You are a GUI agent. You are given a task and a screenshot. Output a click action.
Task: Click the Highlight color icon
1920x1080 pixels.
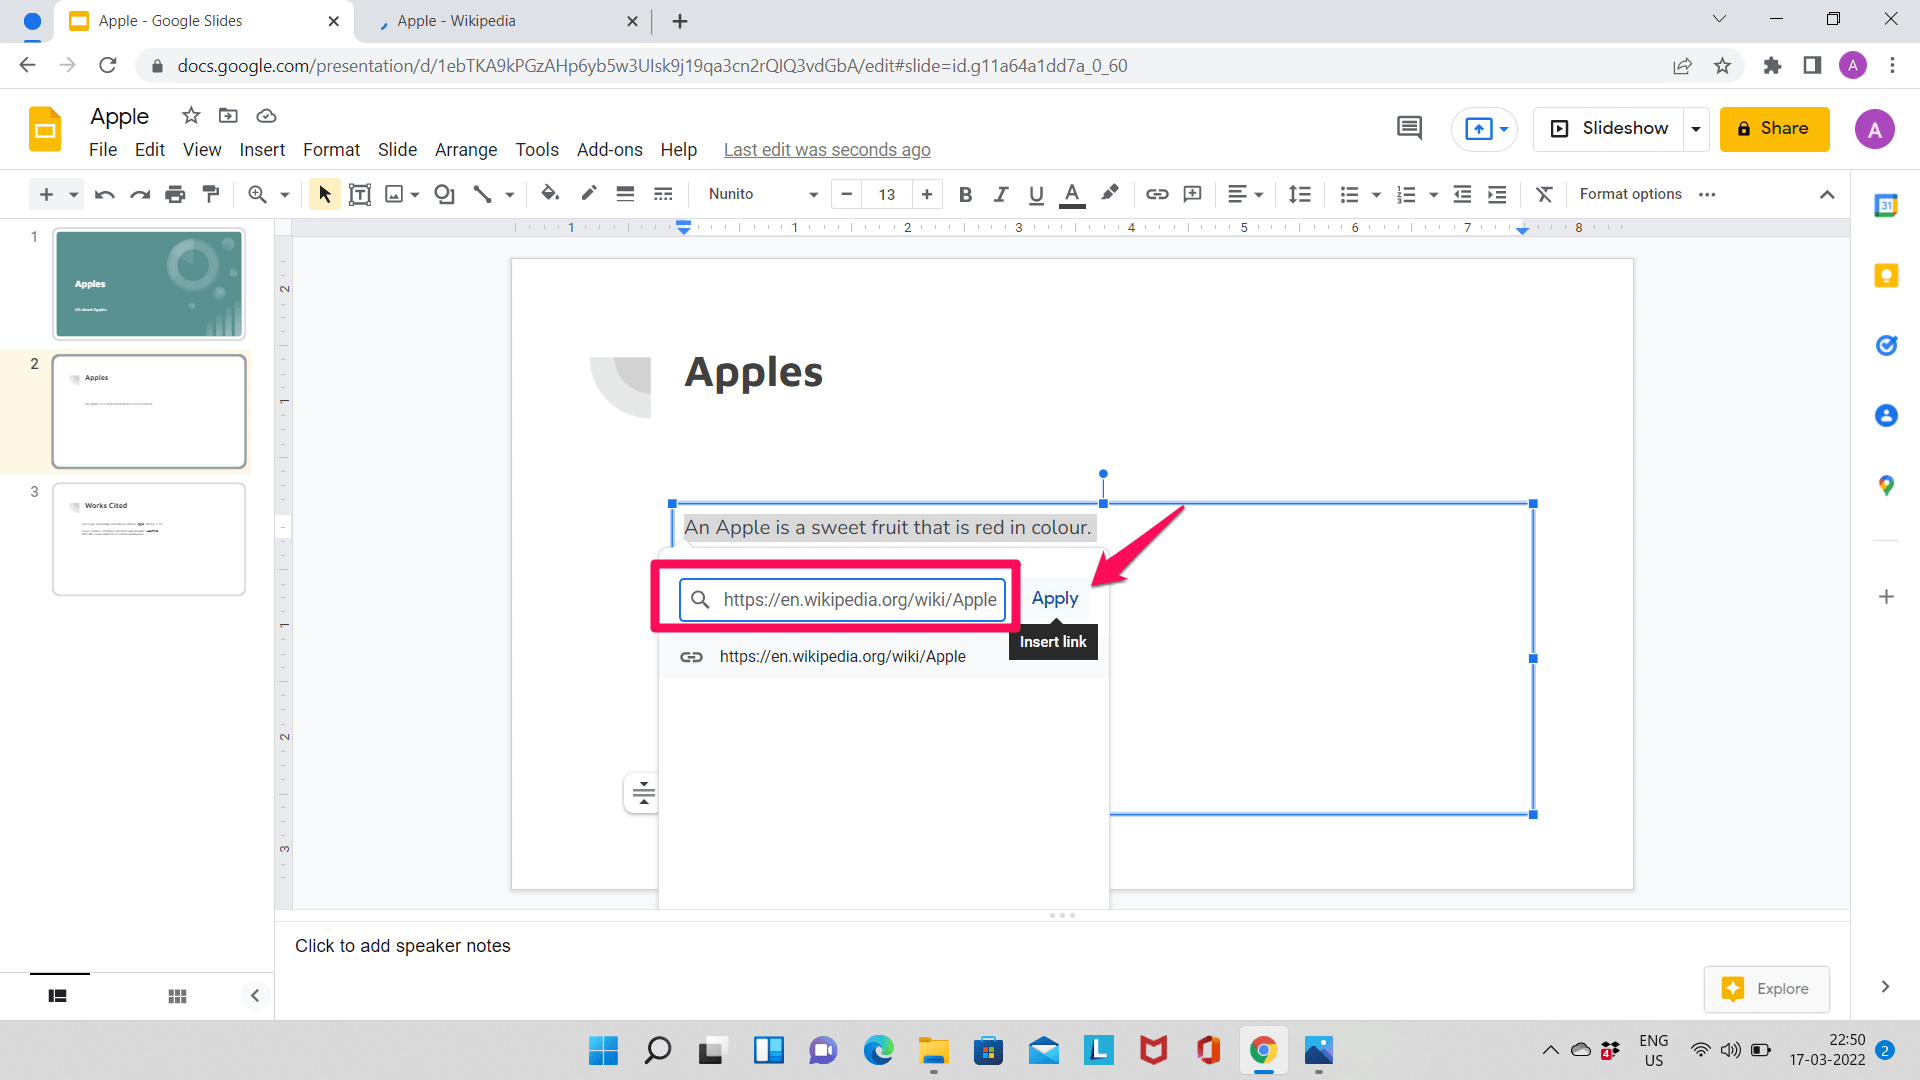tap(1110, 194)
